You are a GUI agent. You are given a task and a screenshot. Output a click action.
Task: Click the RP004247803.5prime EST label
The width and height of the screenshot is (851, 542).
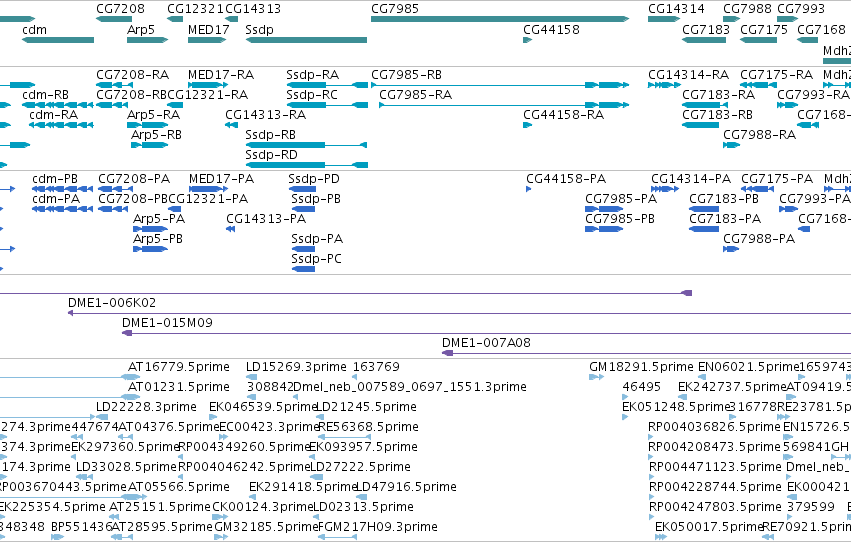(715, 506)
